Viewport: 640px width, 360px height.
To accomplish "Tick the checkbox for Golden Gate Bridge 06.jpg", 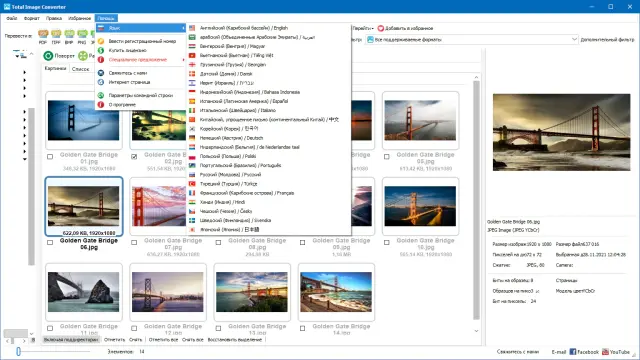I will pyautogui.click(x=50, y=242).
